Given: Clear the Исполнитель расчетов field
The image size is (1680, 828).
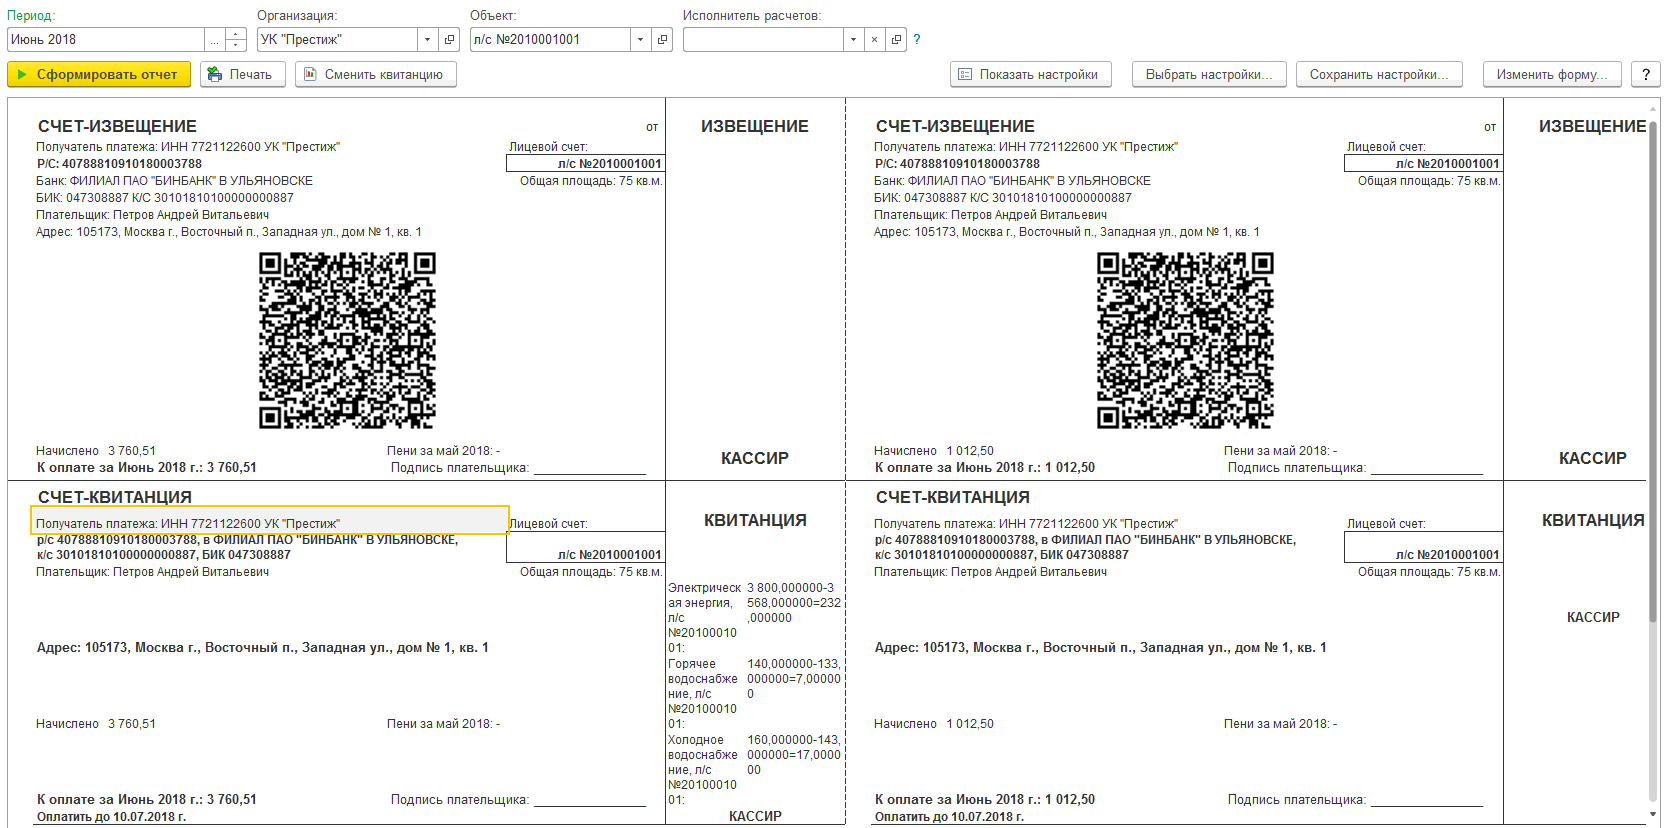Looking at the screenshot, I should [875, 40].
